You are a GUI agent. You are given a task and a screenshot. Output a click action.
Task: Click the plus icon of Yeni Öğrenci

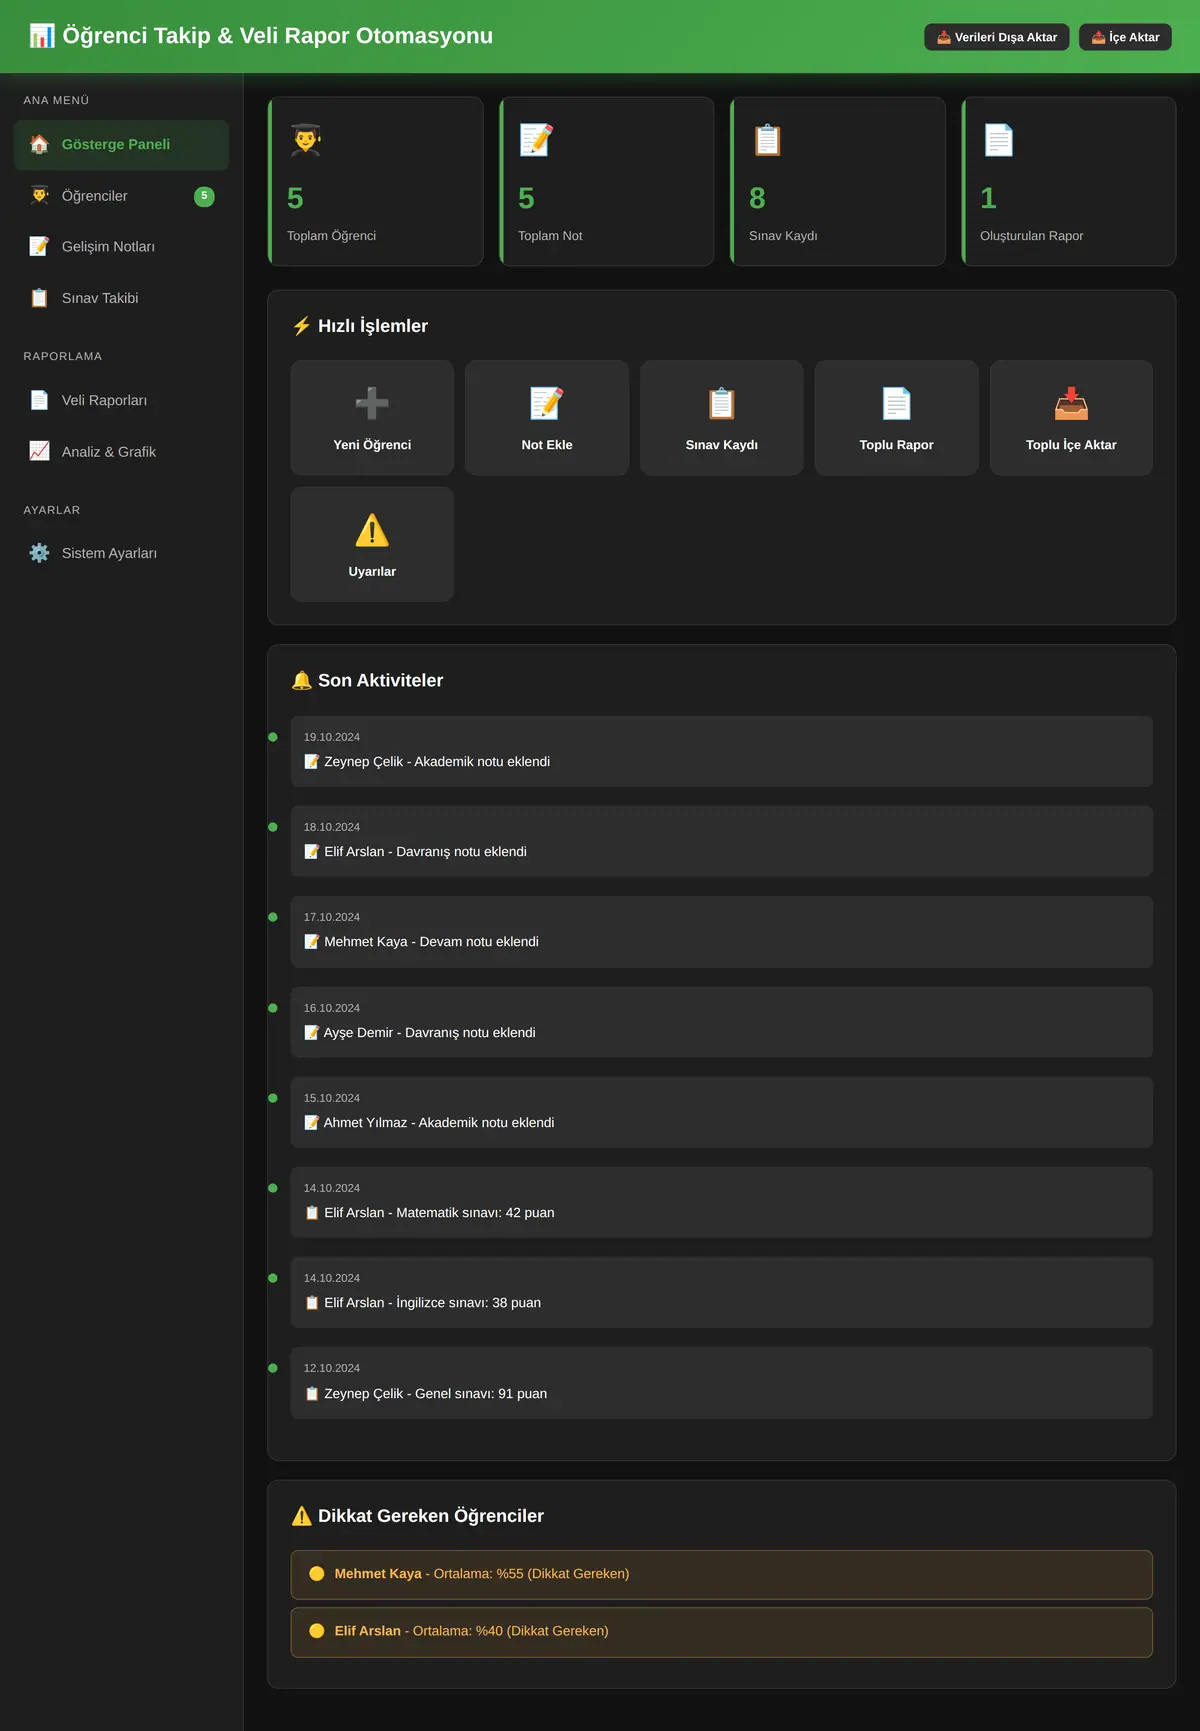click(x=372, y=404)
